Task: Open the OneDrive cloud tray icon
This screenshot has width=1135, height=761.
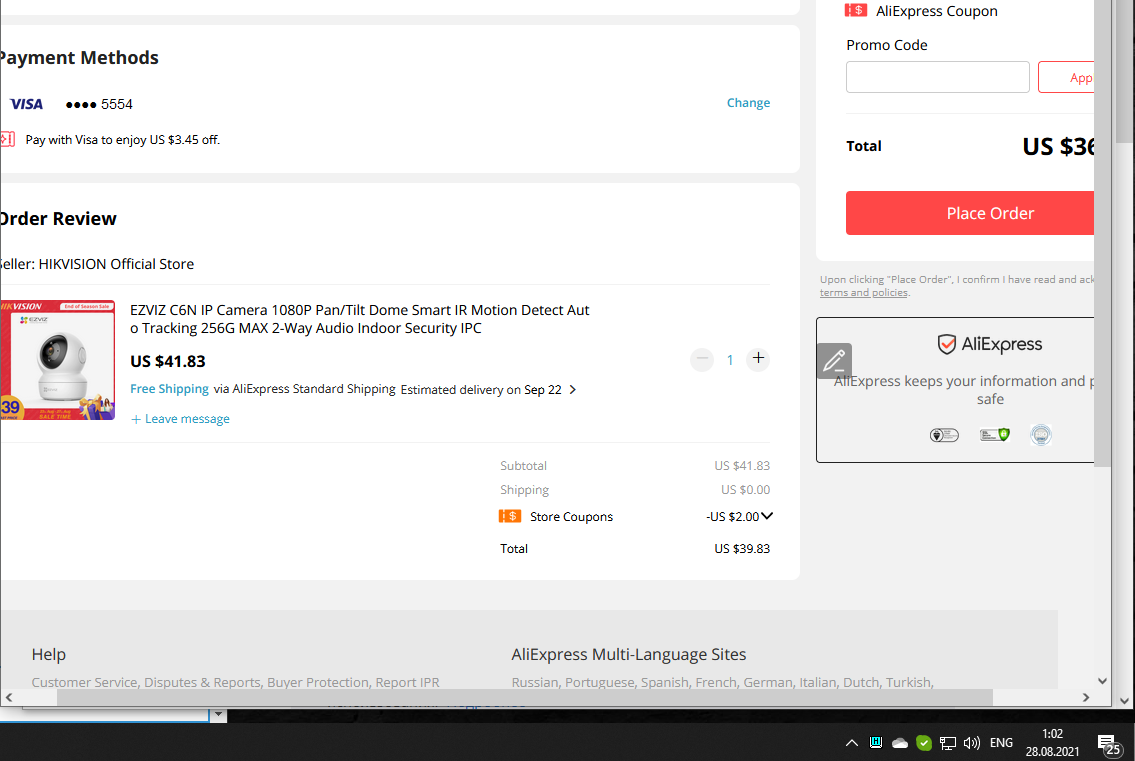Action: [900, 743]
